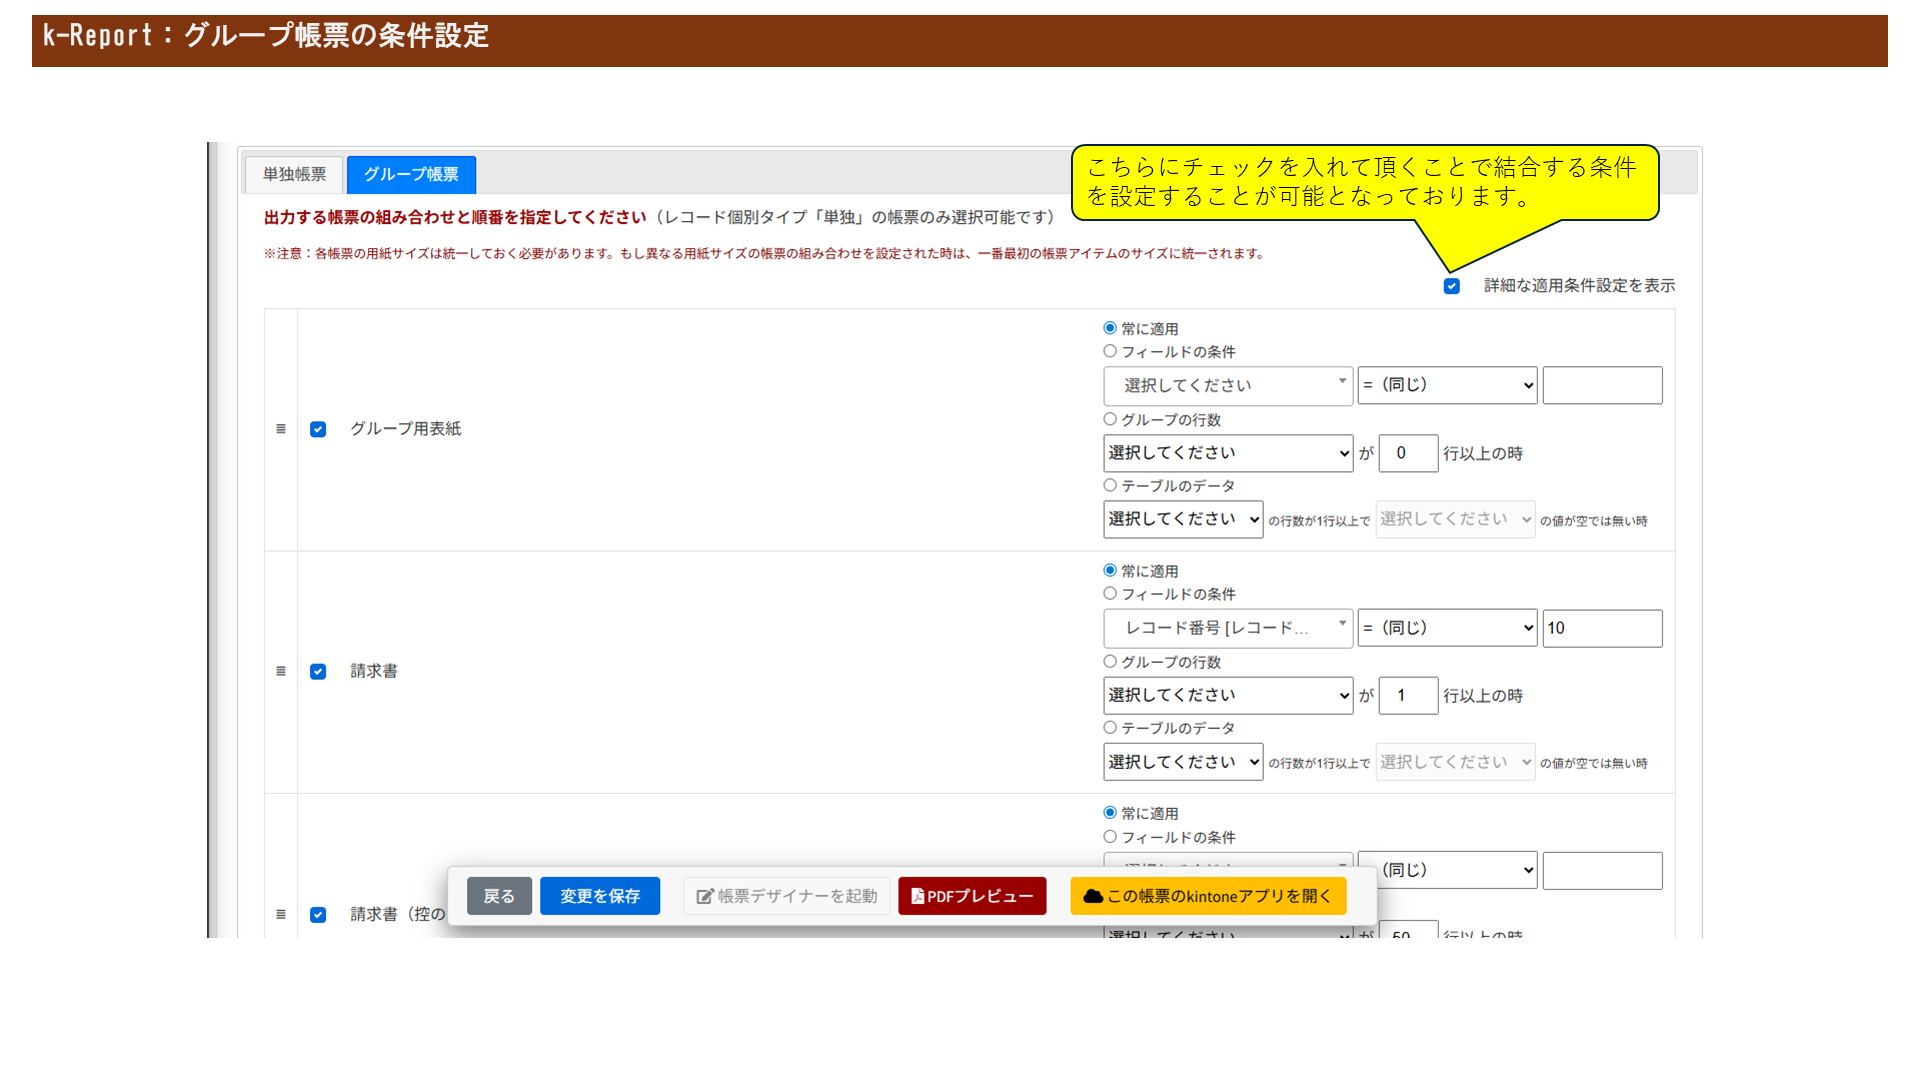The height and width of the screenshot is (1080, 1920).
Task: Click drag handle icon beside 請求書 row
Action: click(x=281, y=671)
